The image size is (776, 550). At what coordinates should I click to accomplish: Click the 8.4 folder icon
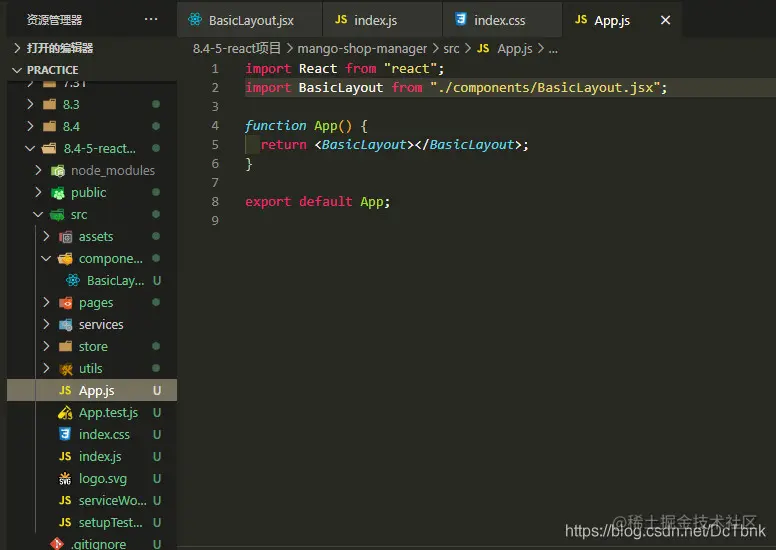point(49,126)
